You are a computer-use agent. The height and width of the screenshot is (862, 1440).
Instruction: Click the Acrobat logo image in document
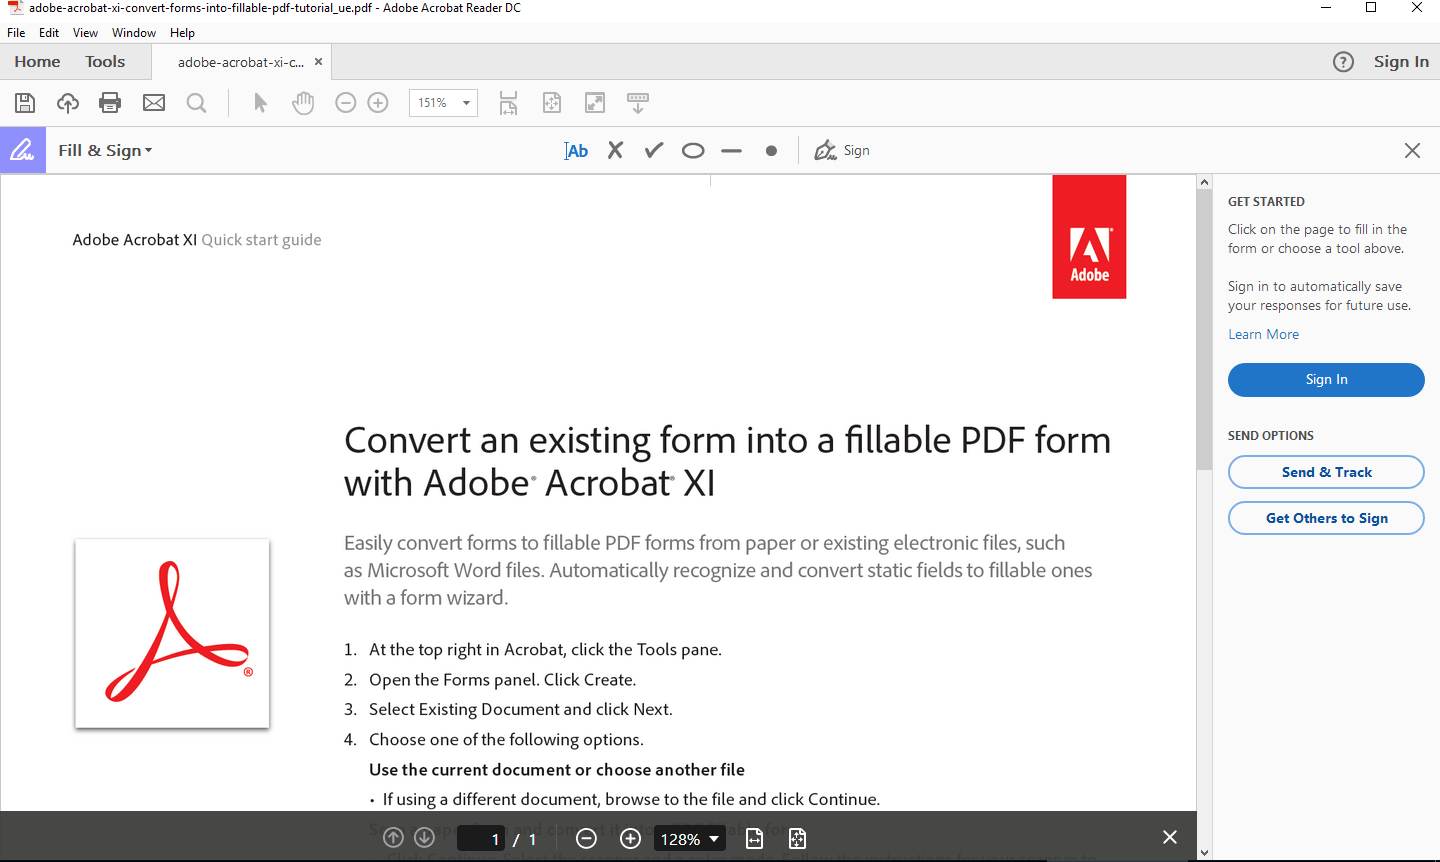tap(172, 633)
